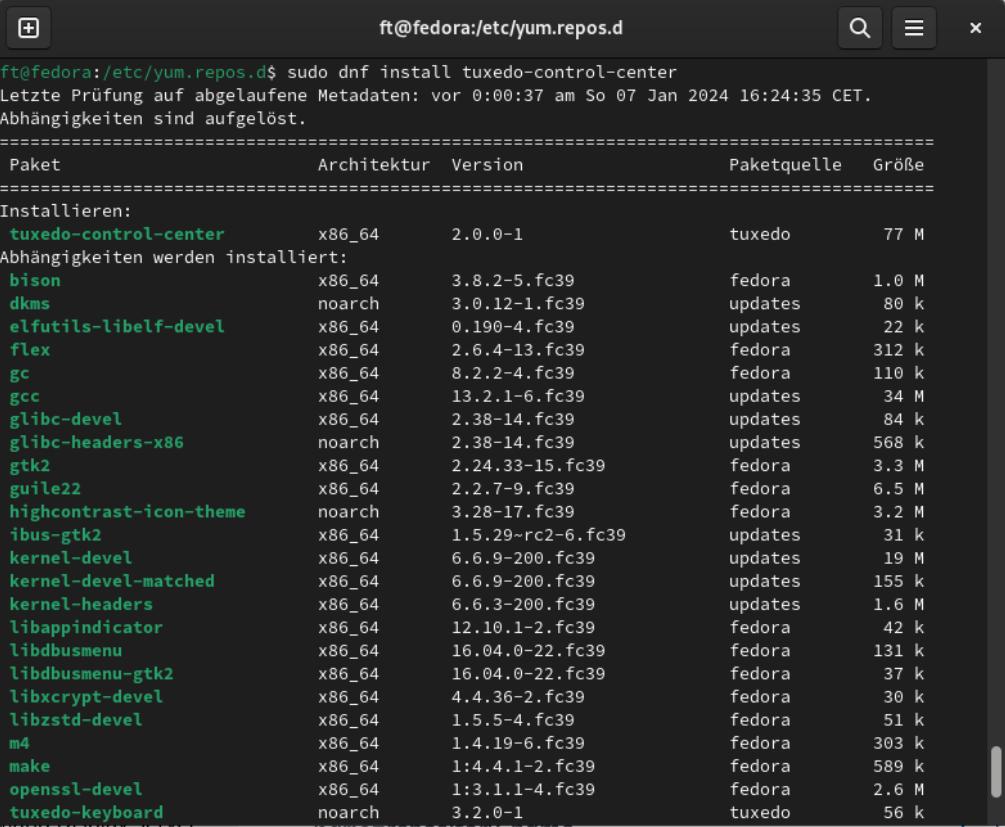Click the kernel-devel package name
This screenshot has height=827, width=1005.
[71, 558]
